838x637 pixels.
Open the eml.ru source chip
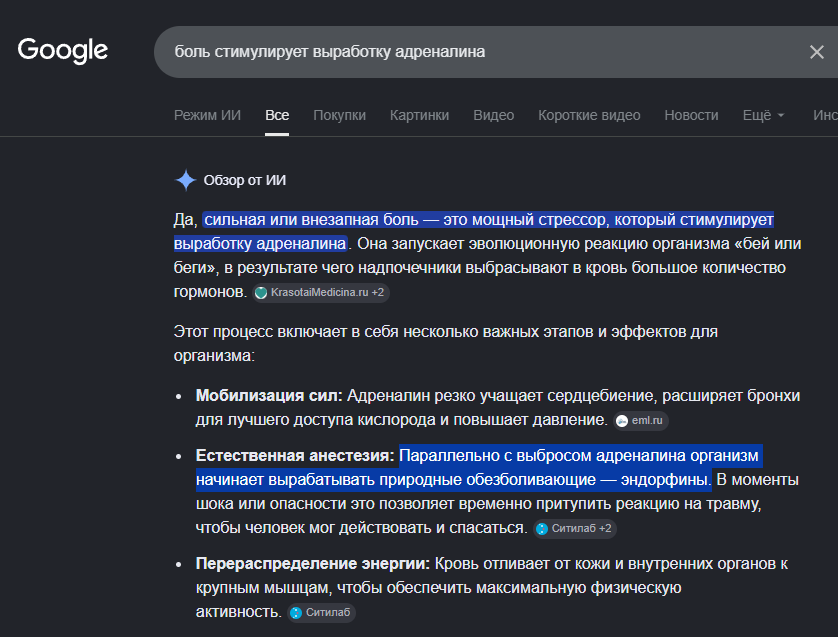(x=641, y=421)
